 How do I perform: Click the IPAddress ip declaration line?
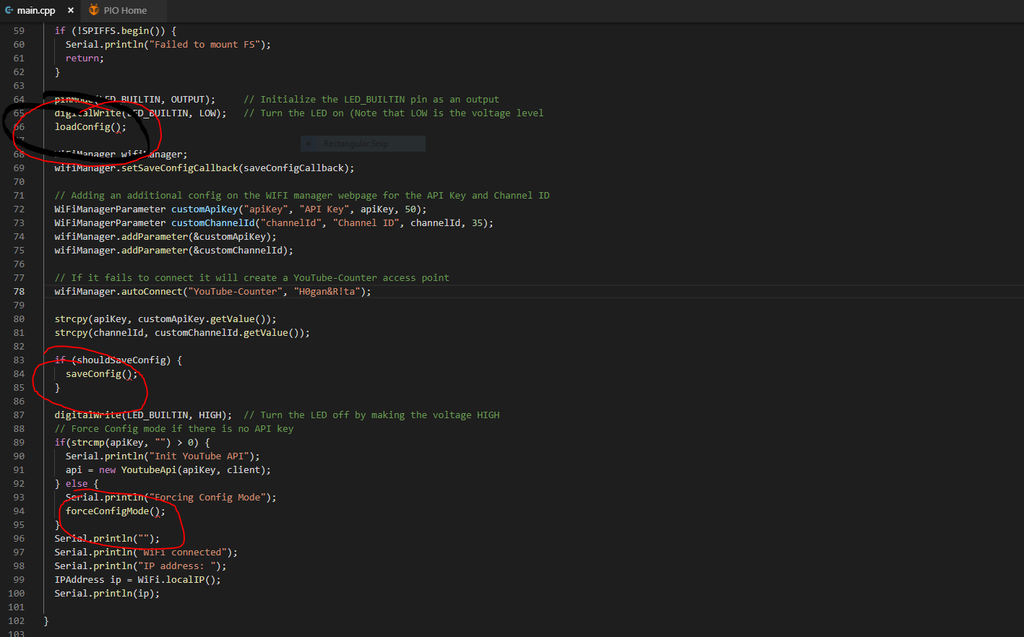137,579
